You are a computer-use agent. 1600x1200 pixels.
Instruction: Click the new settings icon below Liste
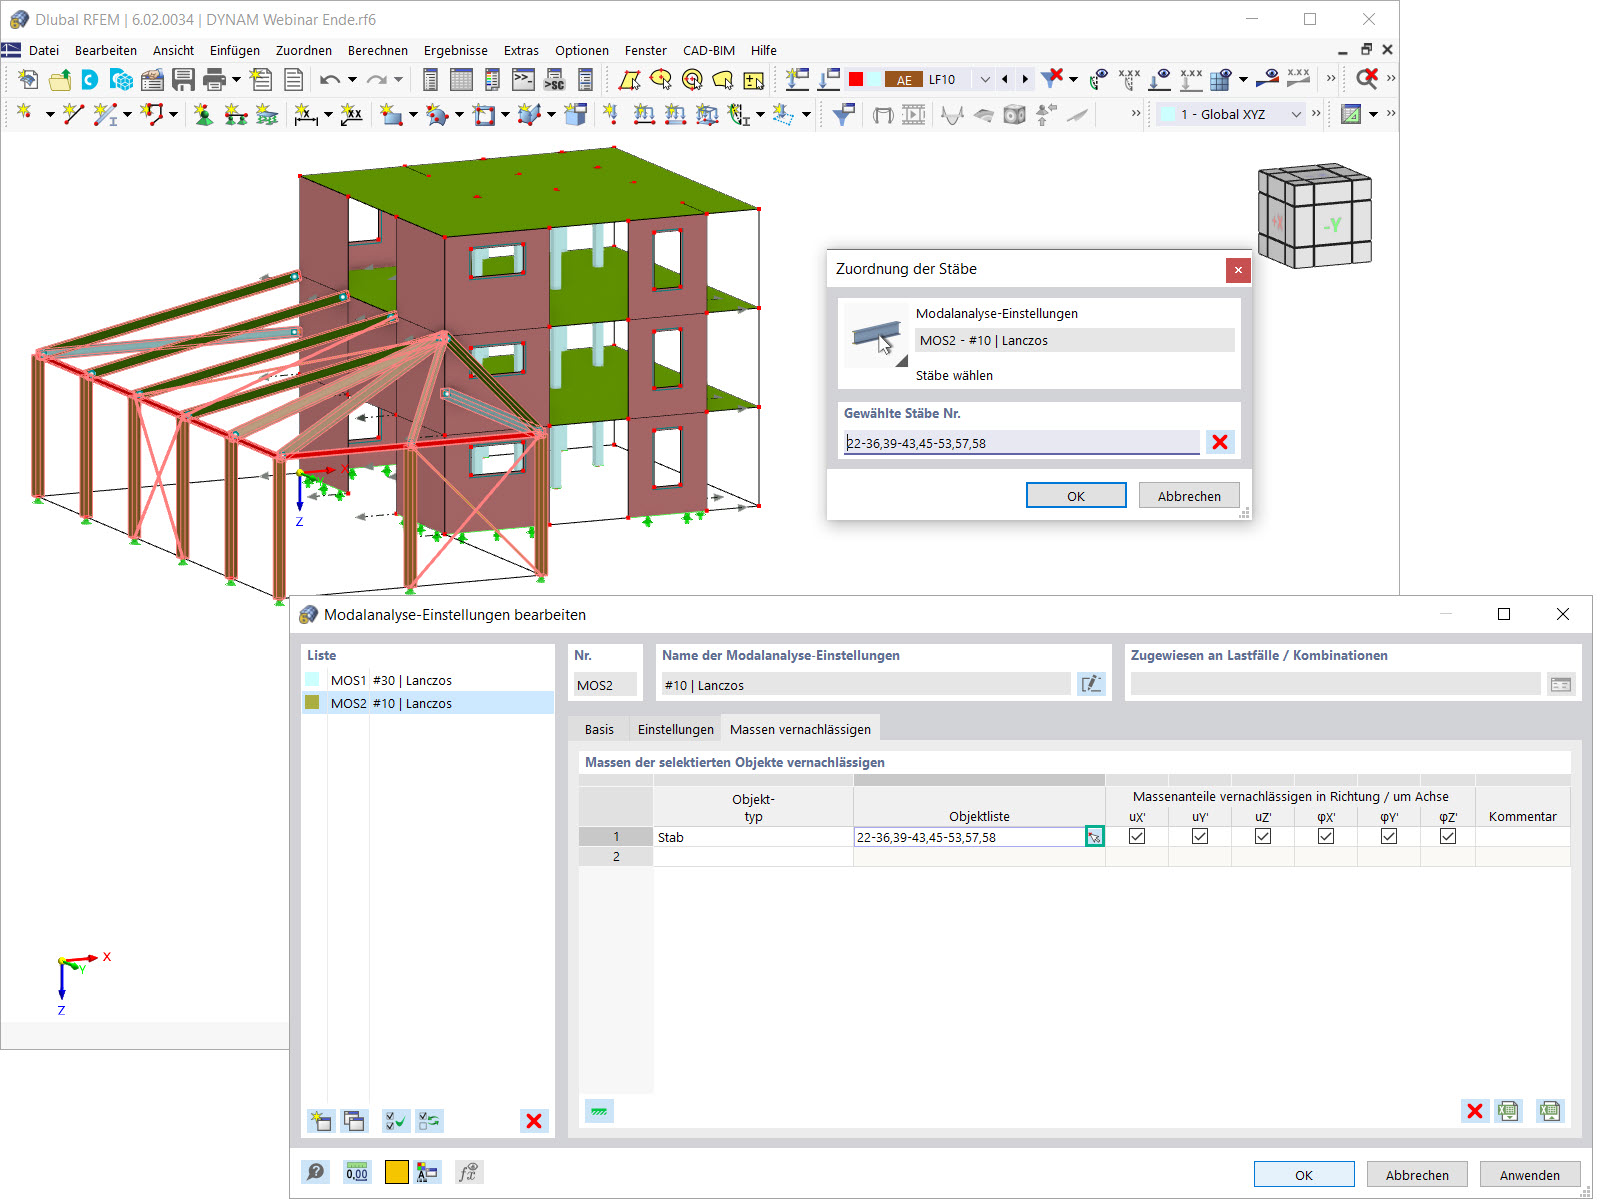[x=320, y=1121]
